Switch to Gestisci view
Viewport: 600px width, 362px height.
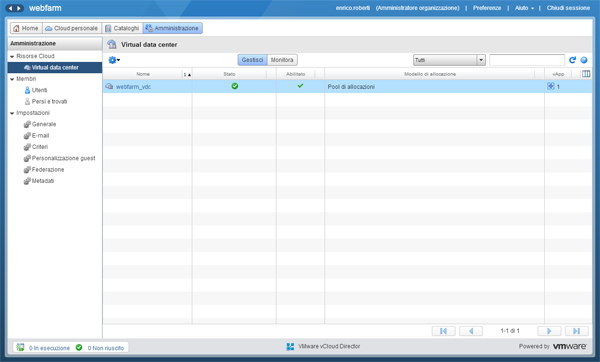coord(252,60)
